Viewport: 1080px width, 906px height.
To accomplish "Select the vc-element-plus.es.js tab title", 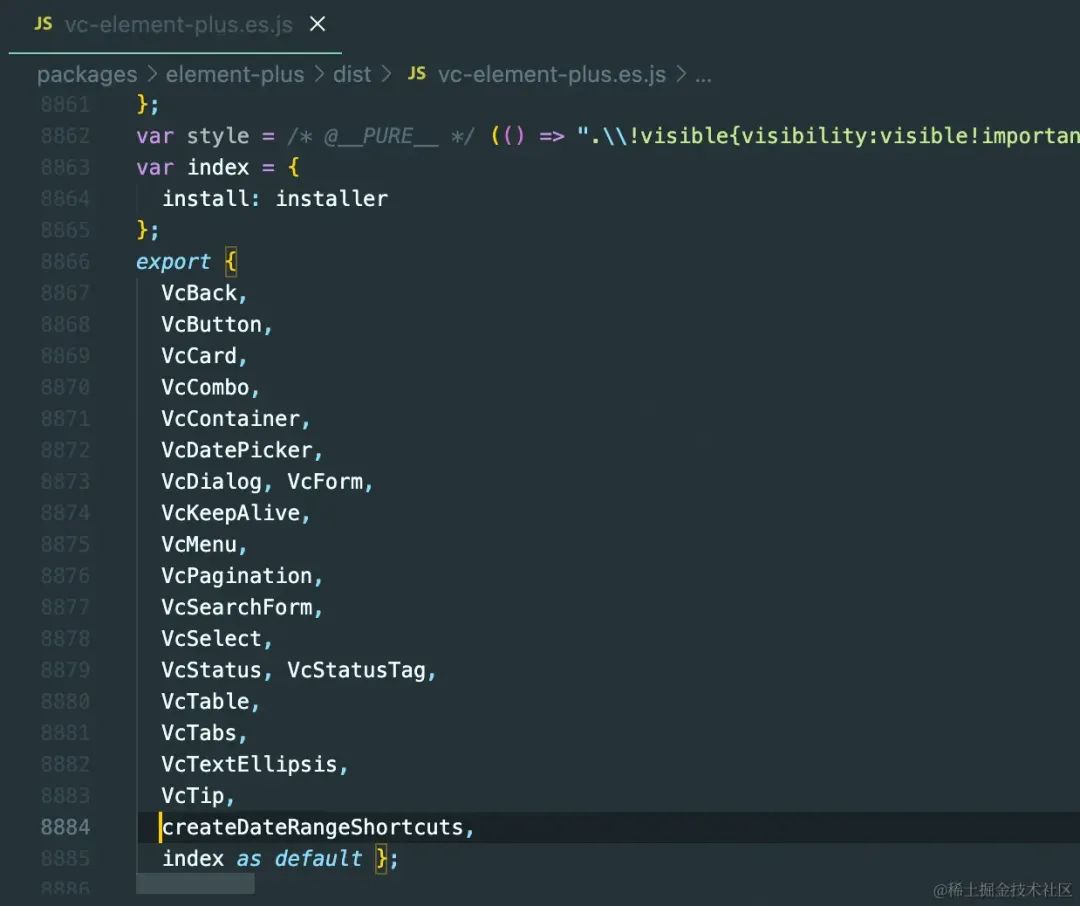I will point(178,25).
